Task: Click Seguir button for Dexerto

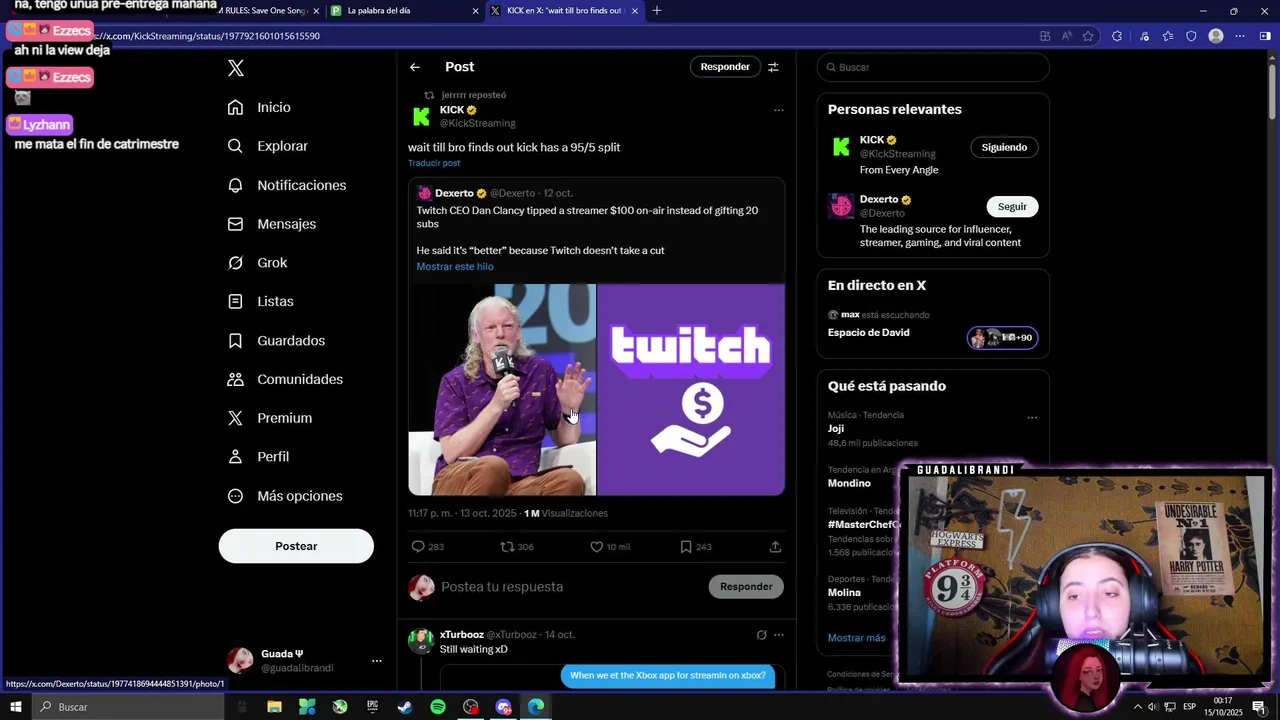Action: point(1012,207)
